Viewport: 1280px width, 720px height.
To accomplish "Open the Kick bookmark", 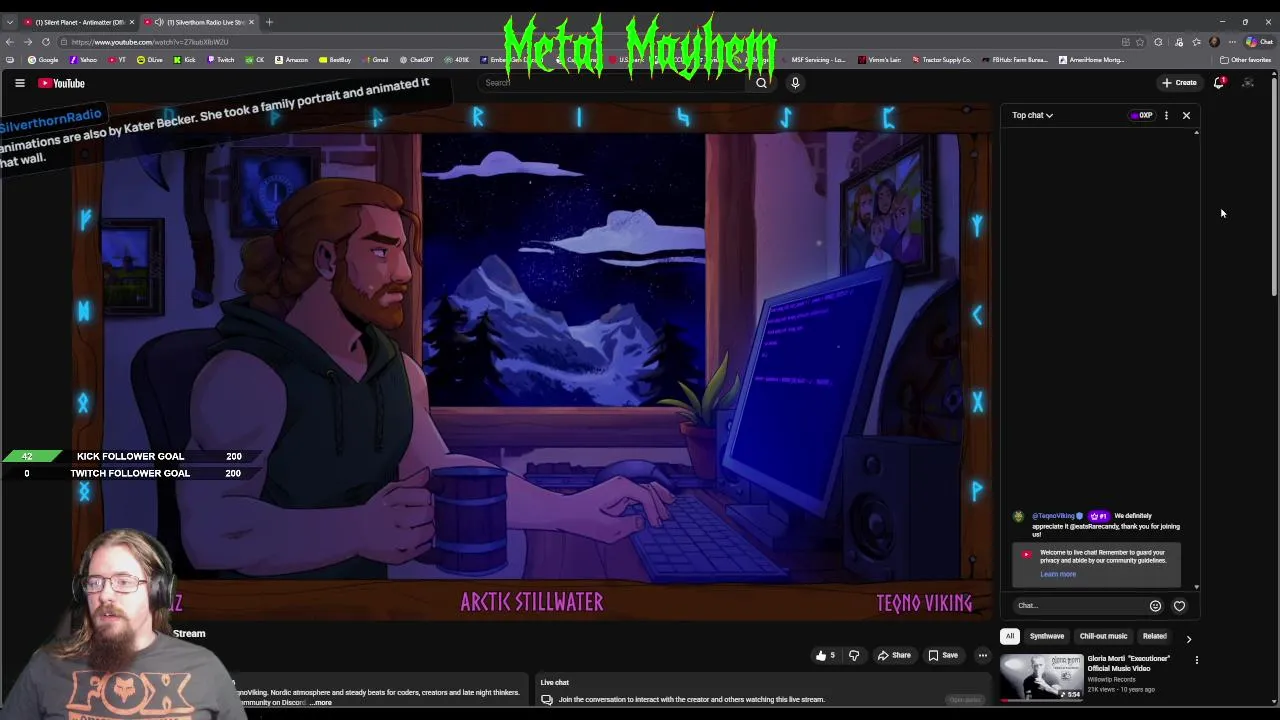I will [185, 60].
